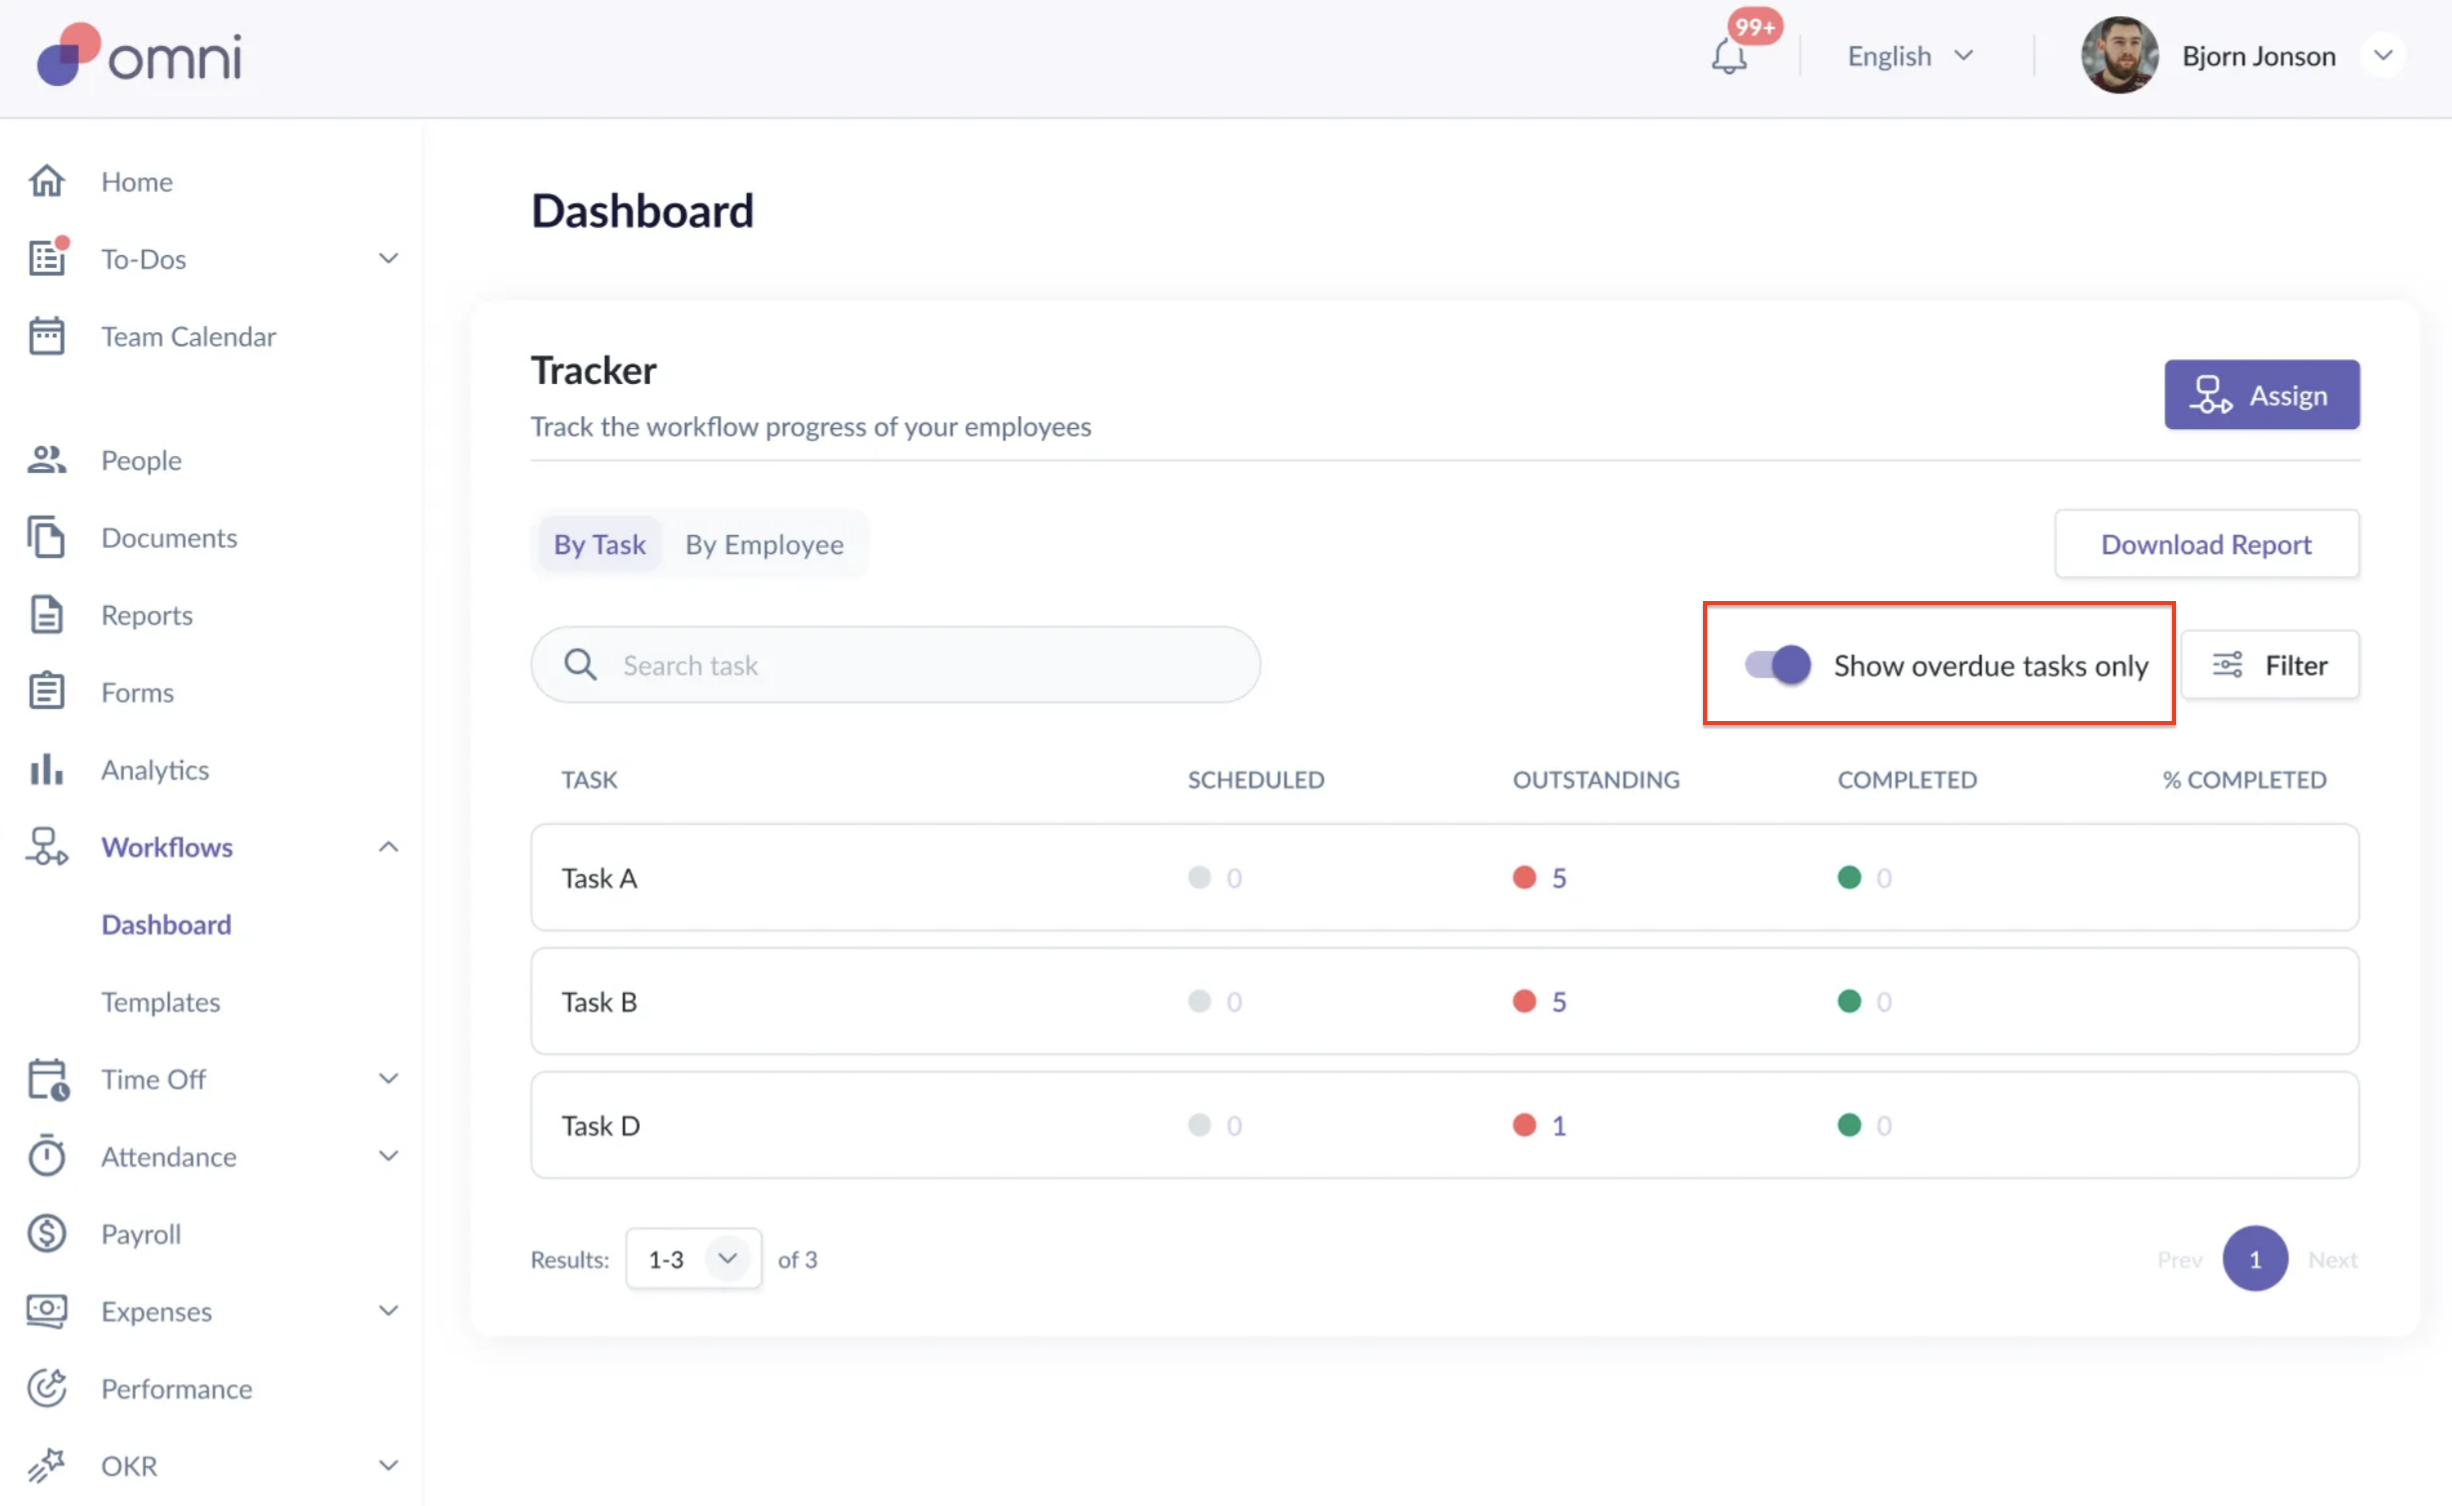Image resolution: width=2452 pixels, height=1506 pixels.
Task: Toggle Show overdue tasks only switch
Action: pyautogui.click(x=1777, y=665)
